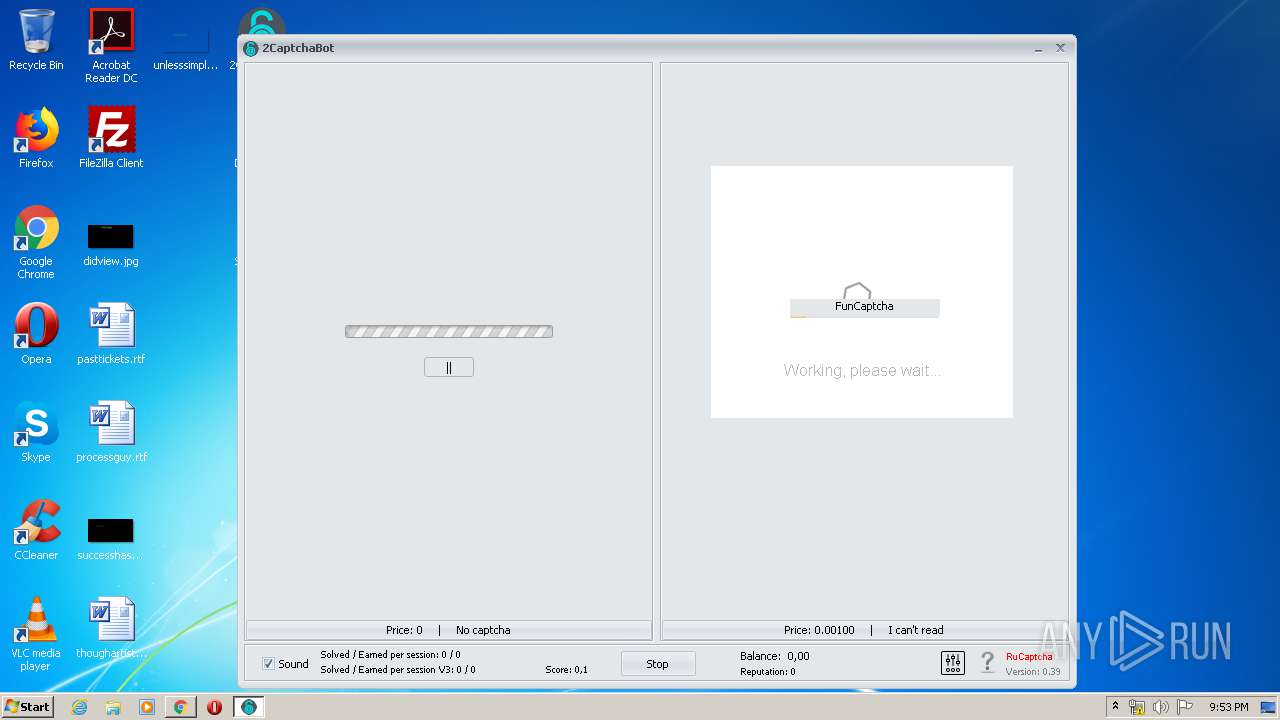Select the FileZilla Client desktop icon
This screenshot has width=1280, height=720.
pos(111,138)
